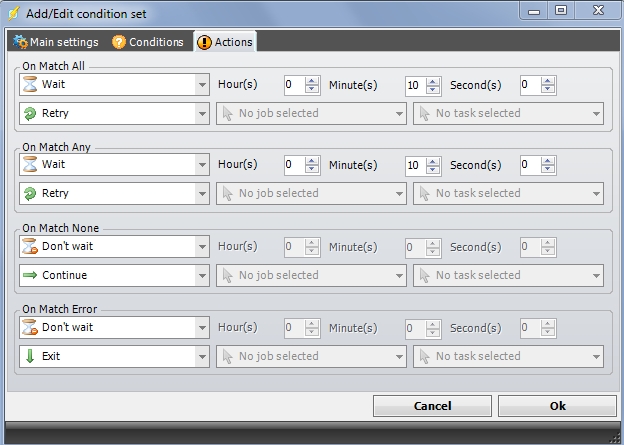Click the hourglass icon in On Match All

(x=29, y=85)
